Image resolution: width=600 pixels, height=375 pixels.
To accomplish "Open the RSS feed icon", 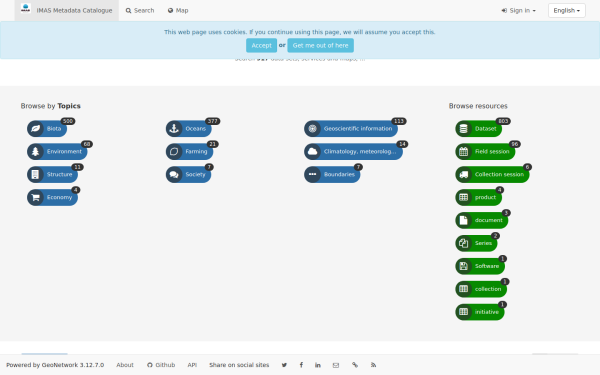I will [x=373, y=365].
